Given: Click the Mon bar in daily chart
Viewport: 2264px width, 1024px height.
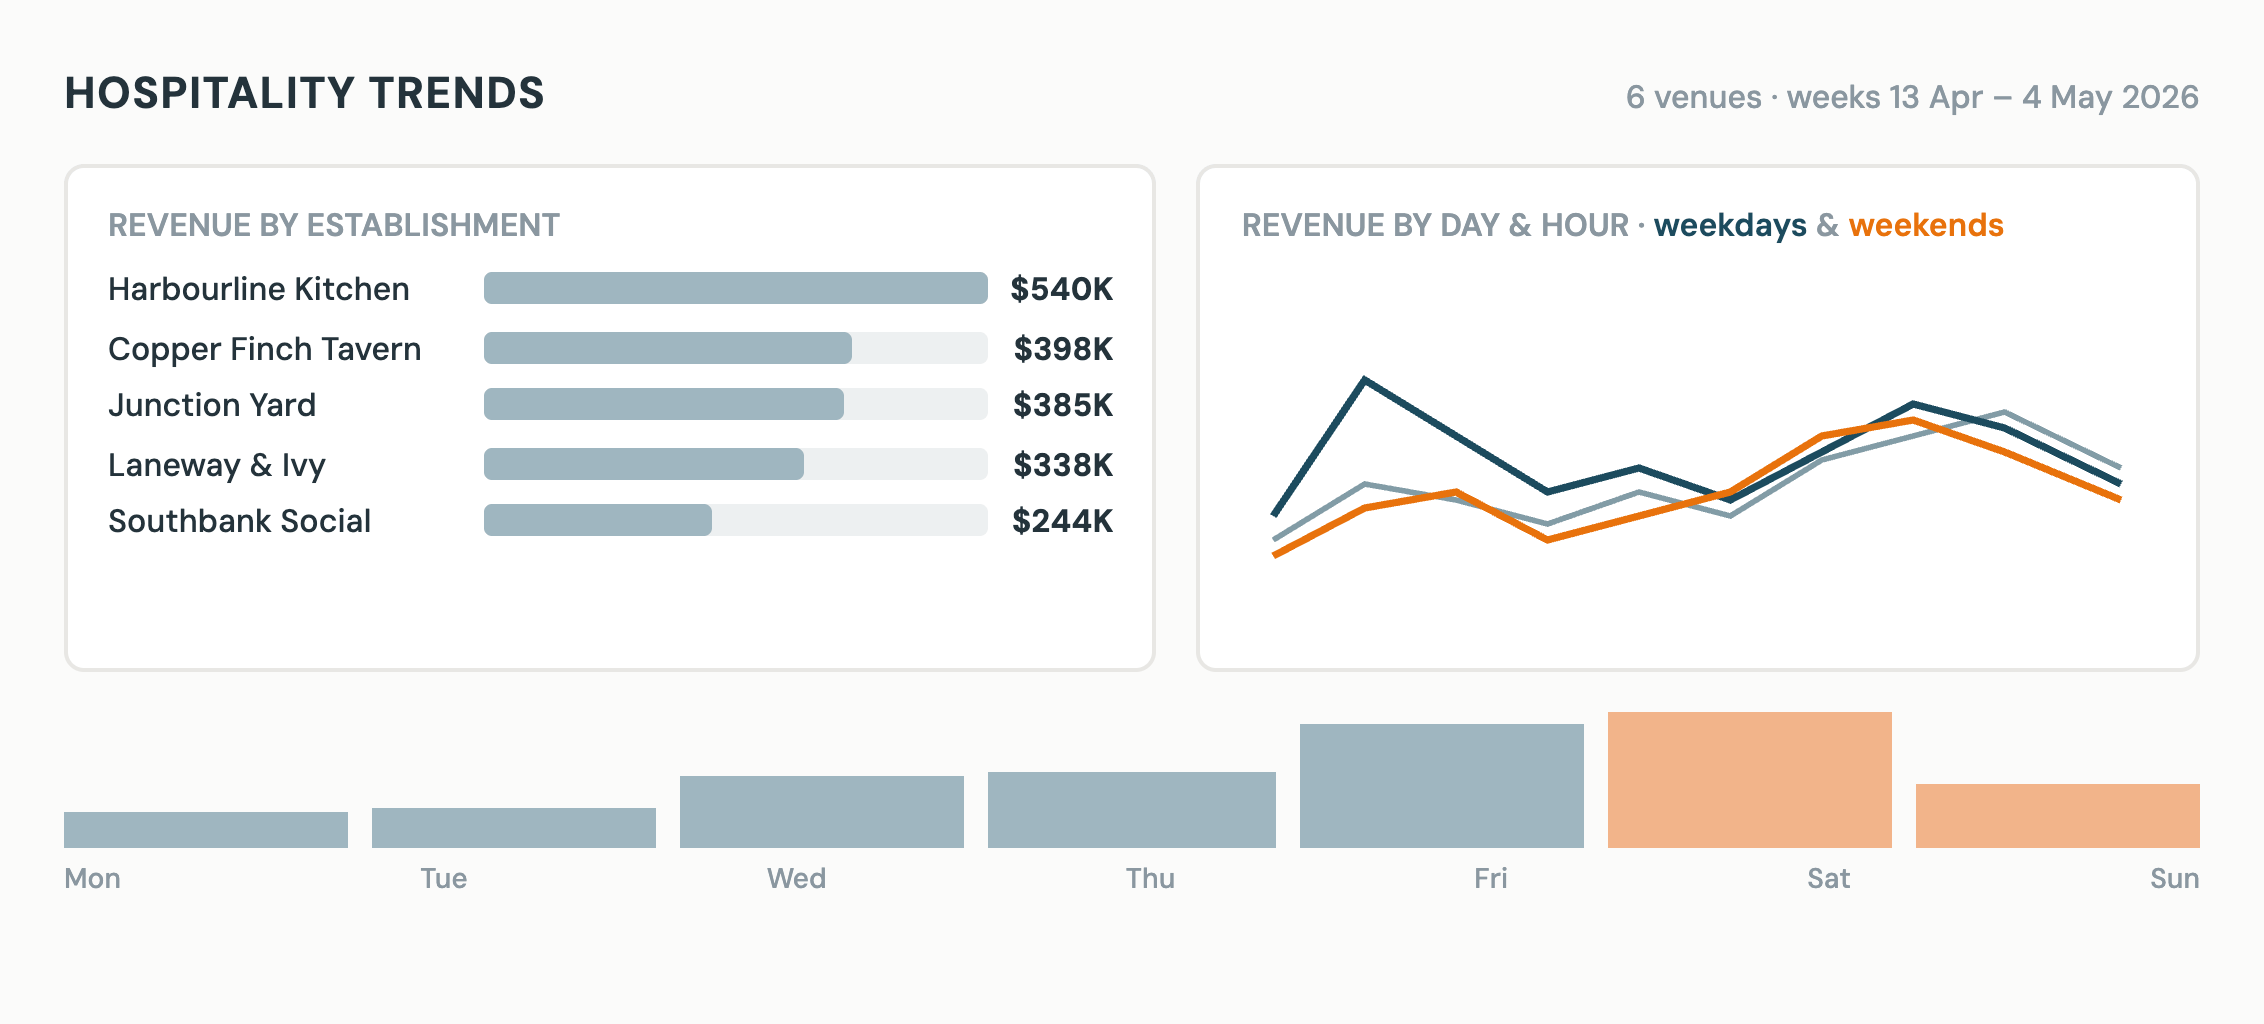Looking at the screenshot, I should point(206,830).
